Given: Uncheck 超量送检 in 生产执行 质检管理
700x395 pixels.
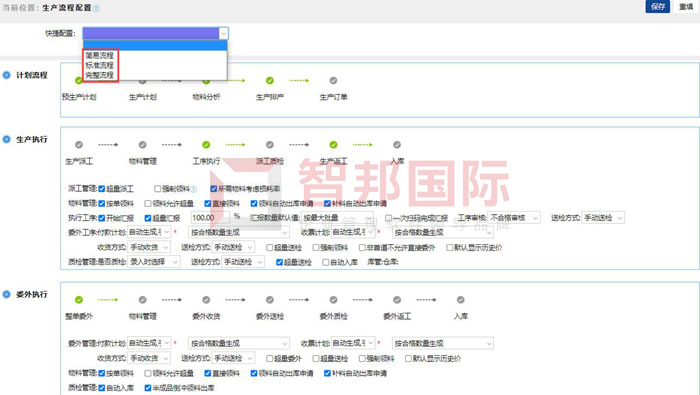Looking at the screenshot, I should tap(279, 262).
